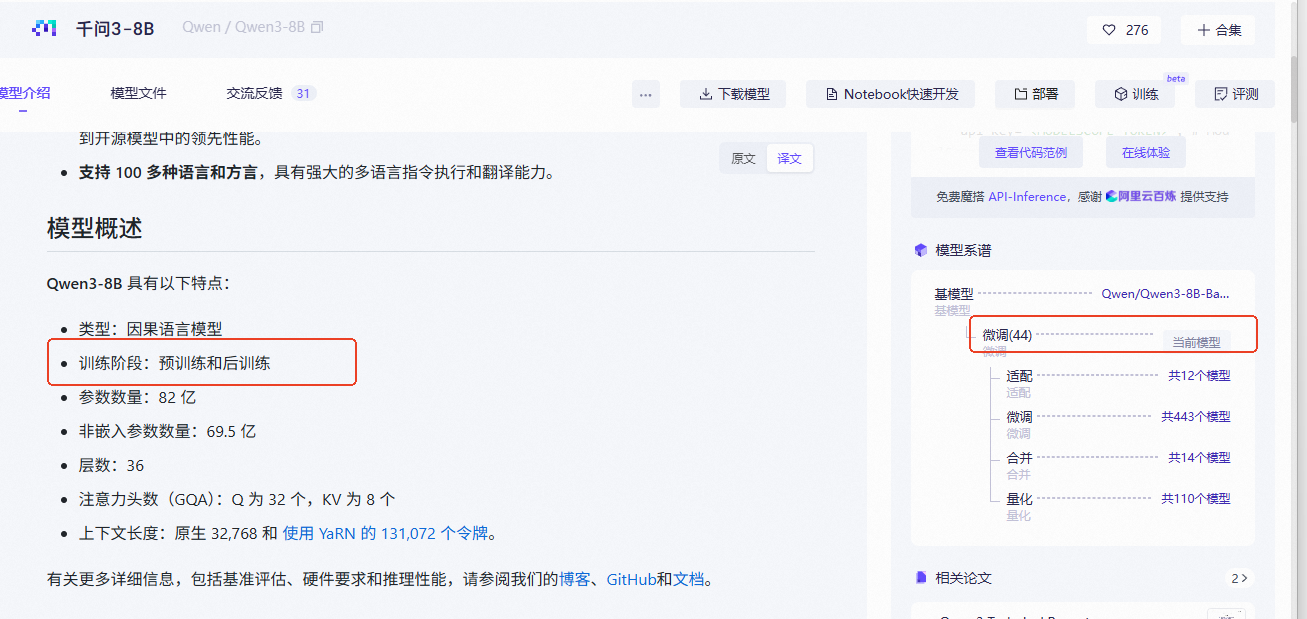Open 共110个模型 under 量化

[x=1195, y=499]
